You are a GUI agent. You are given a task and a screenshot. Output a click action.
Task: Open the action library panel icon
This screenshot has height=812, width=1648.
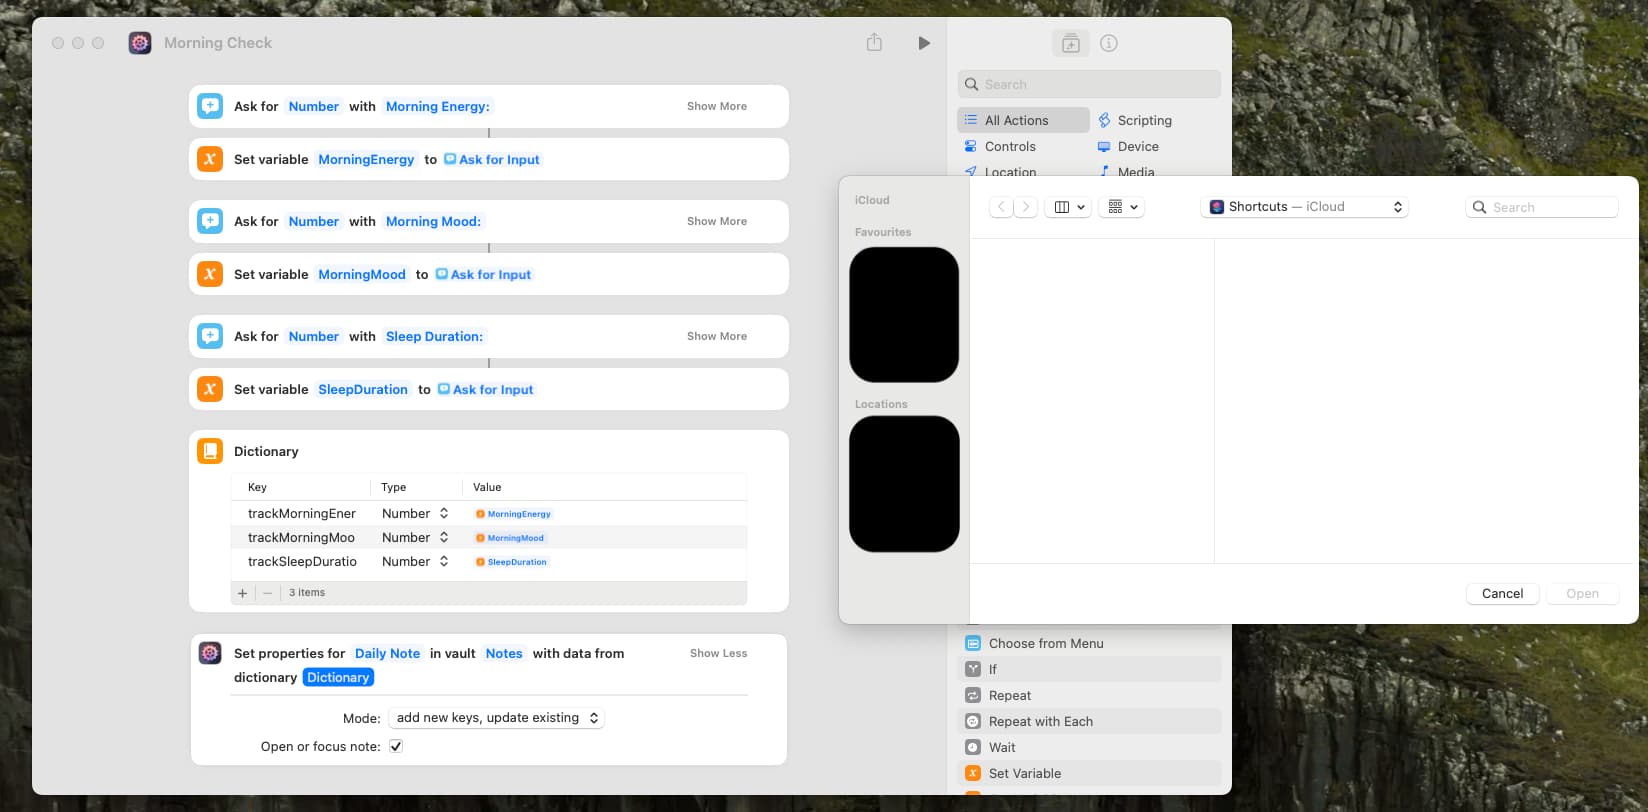pos(1070,43)
